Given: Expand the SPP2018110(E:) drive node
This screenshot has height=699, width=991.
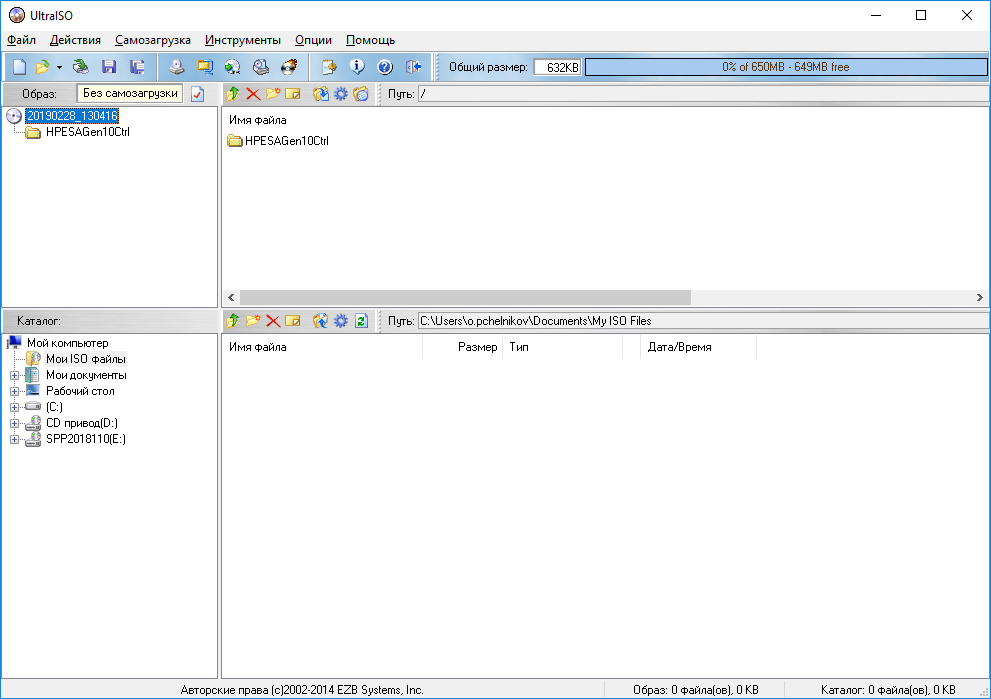Looking at the screenshot, I should 14,439.
